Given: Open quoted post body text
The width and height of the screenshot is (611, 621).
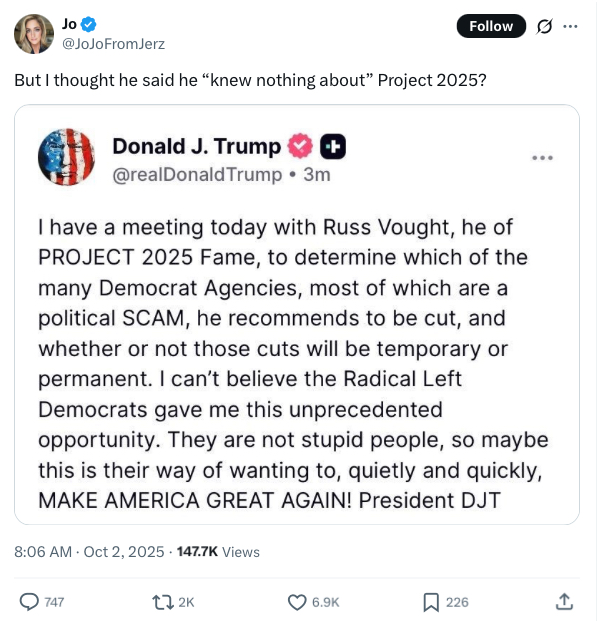Looking at the screenshot, I should [x=293, y=364].
